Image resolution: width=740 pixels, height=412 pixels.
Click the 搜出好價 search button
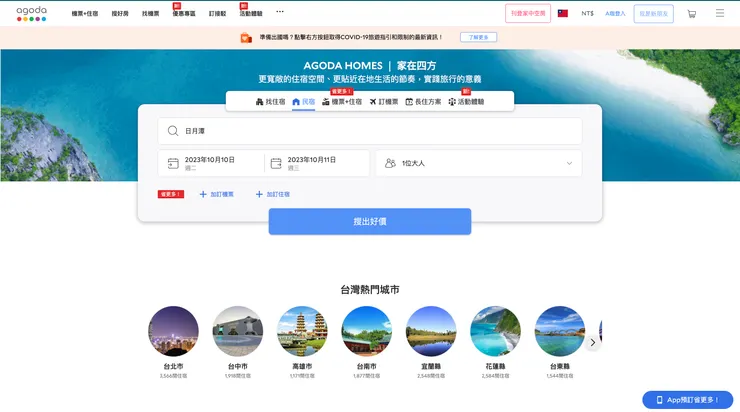370,221
